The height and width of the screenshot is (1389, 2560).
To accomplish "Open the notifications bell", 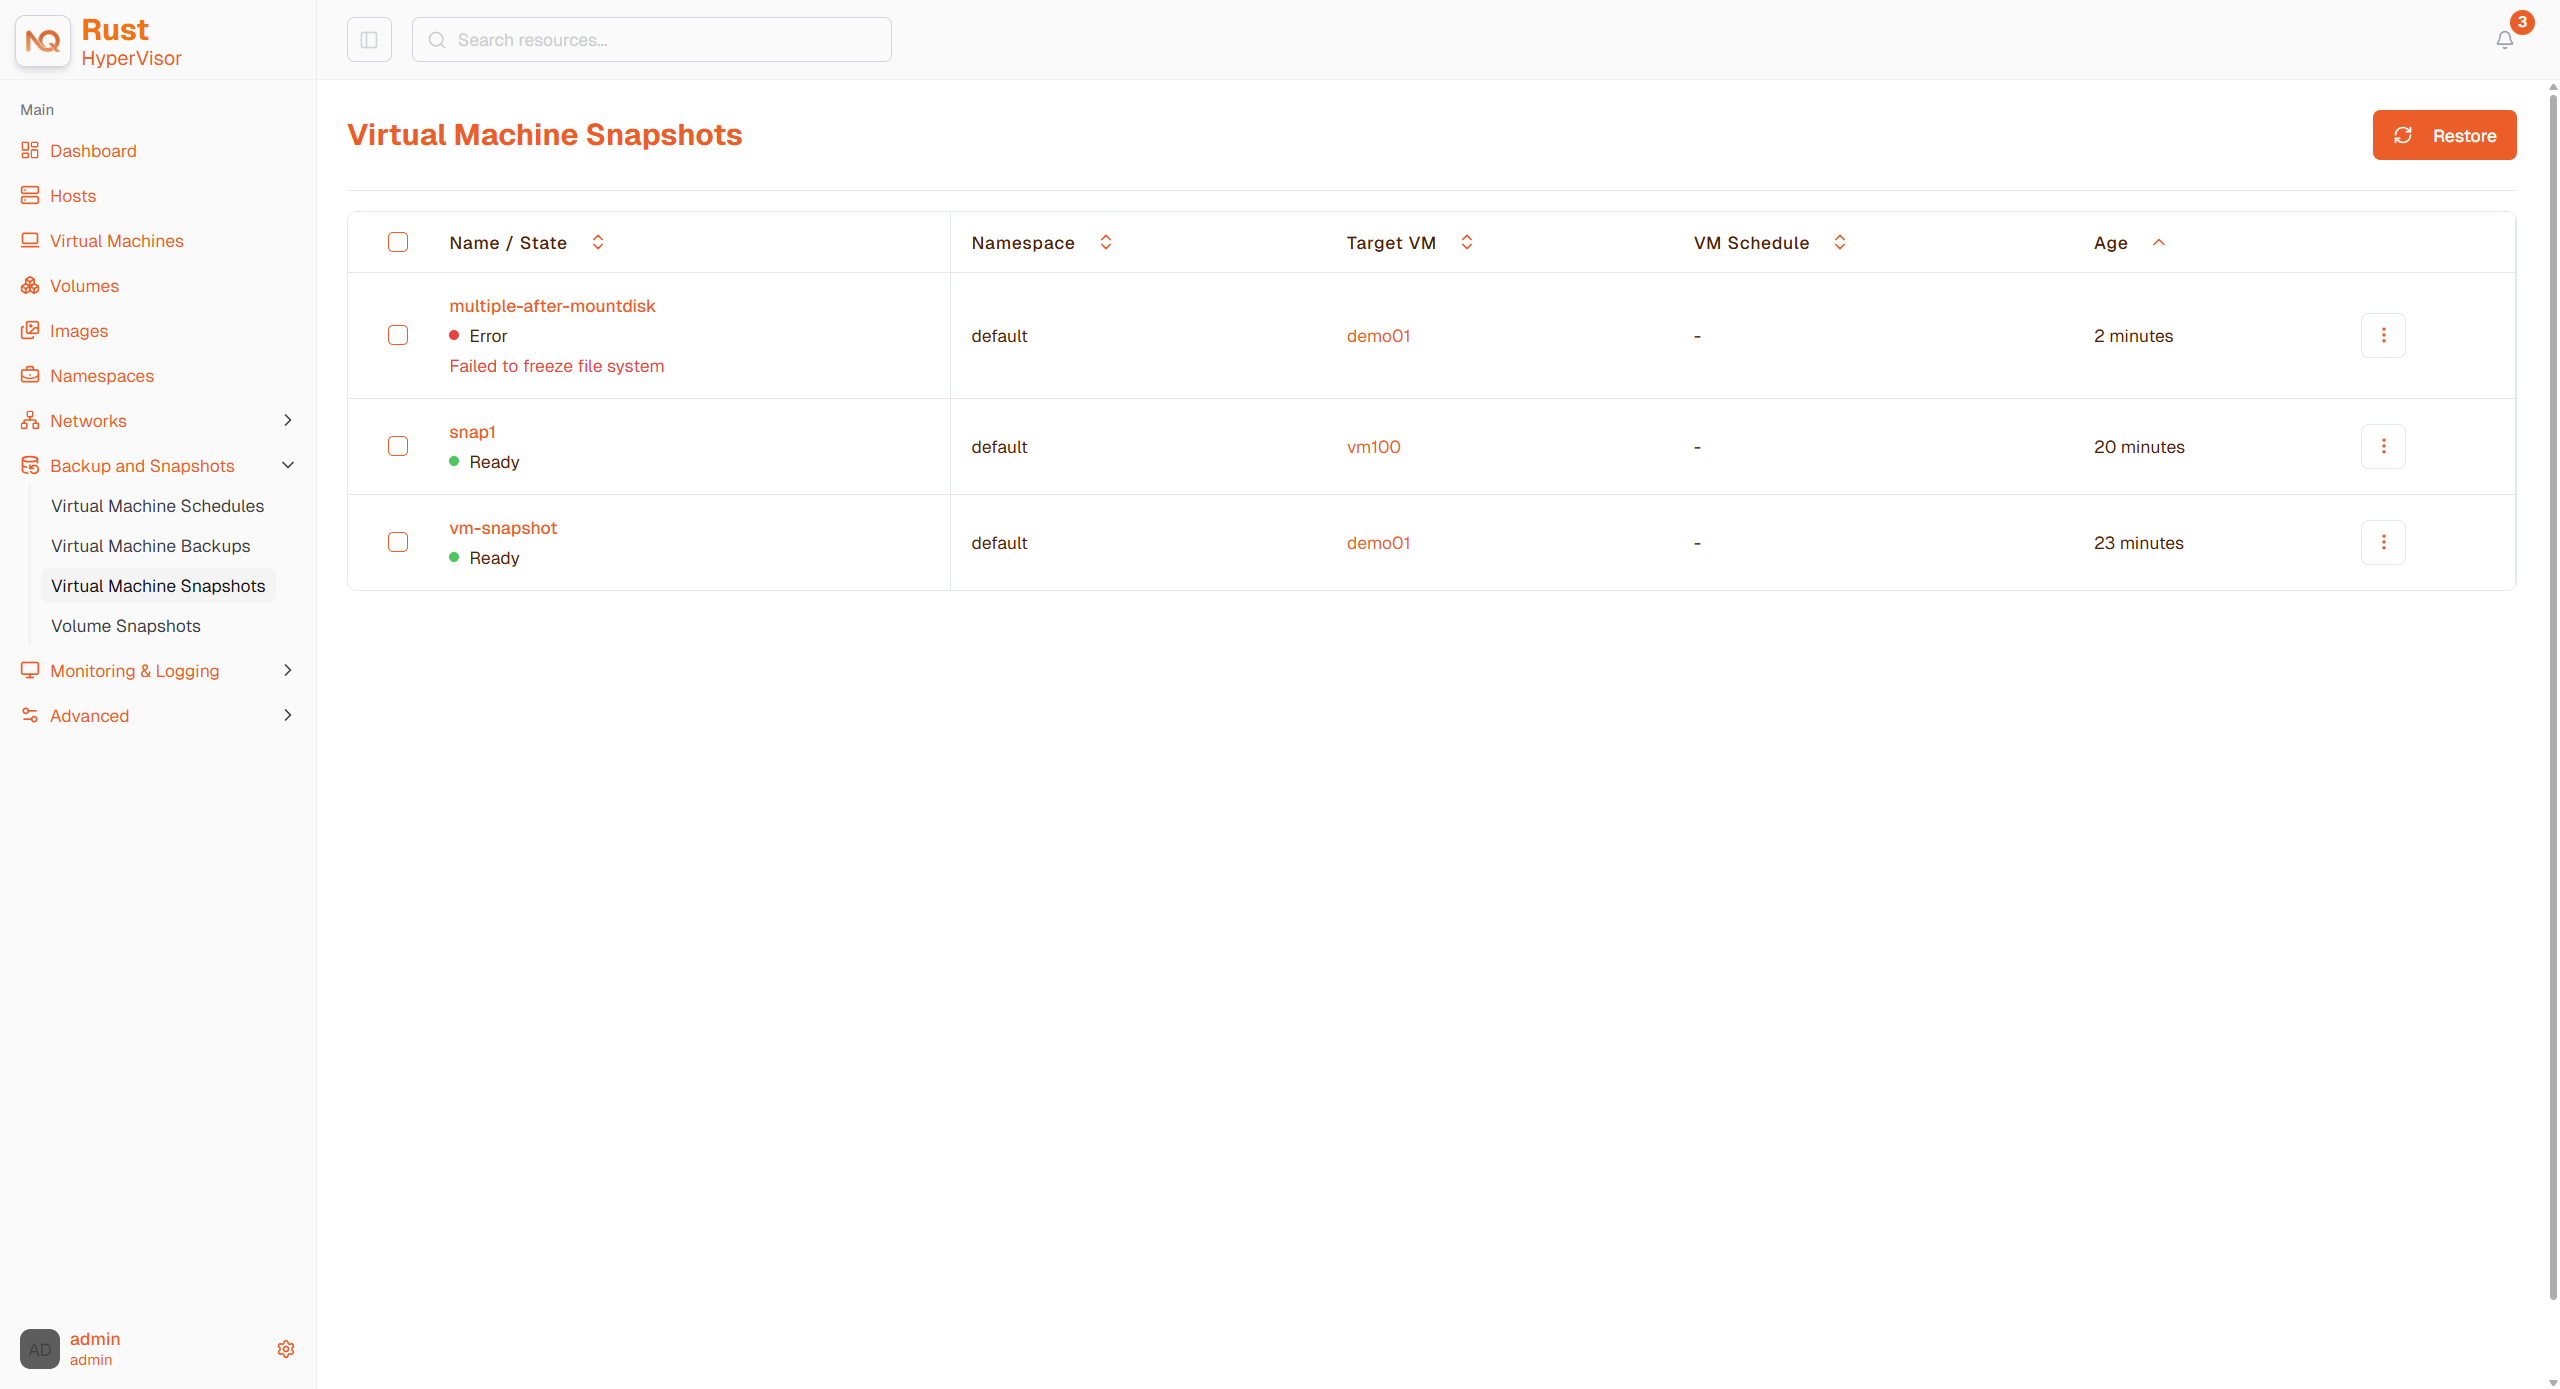I will (x=2505, y=40).
